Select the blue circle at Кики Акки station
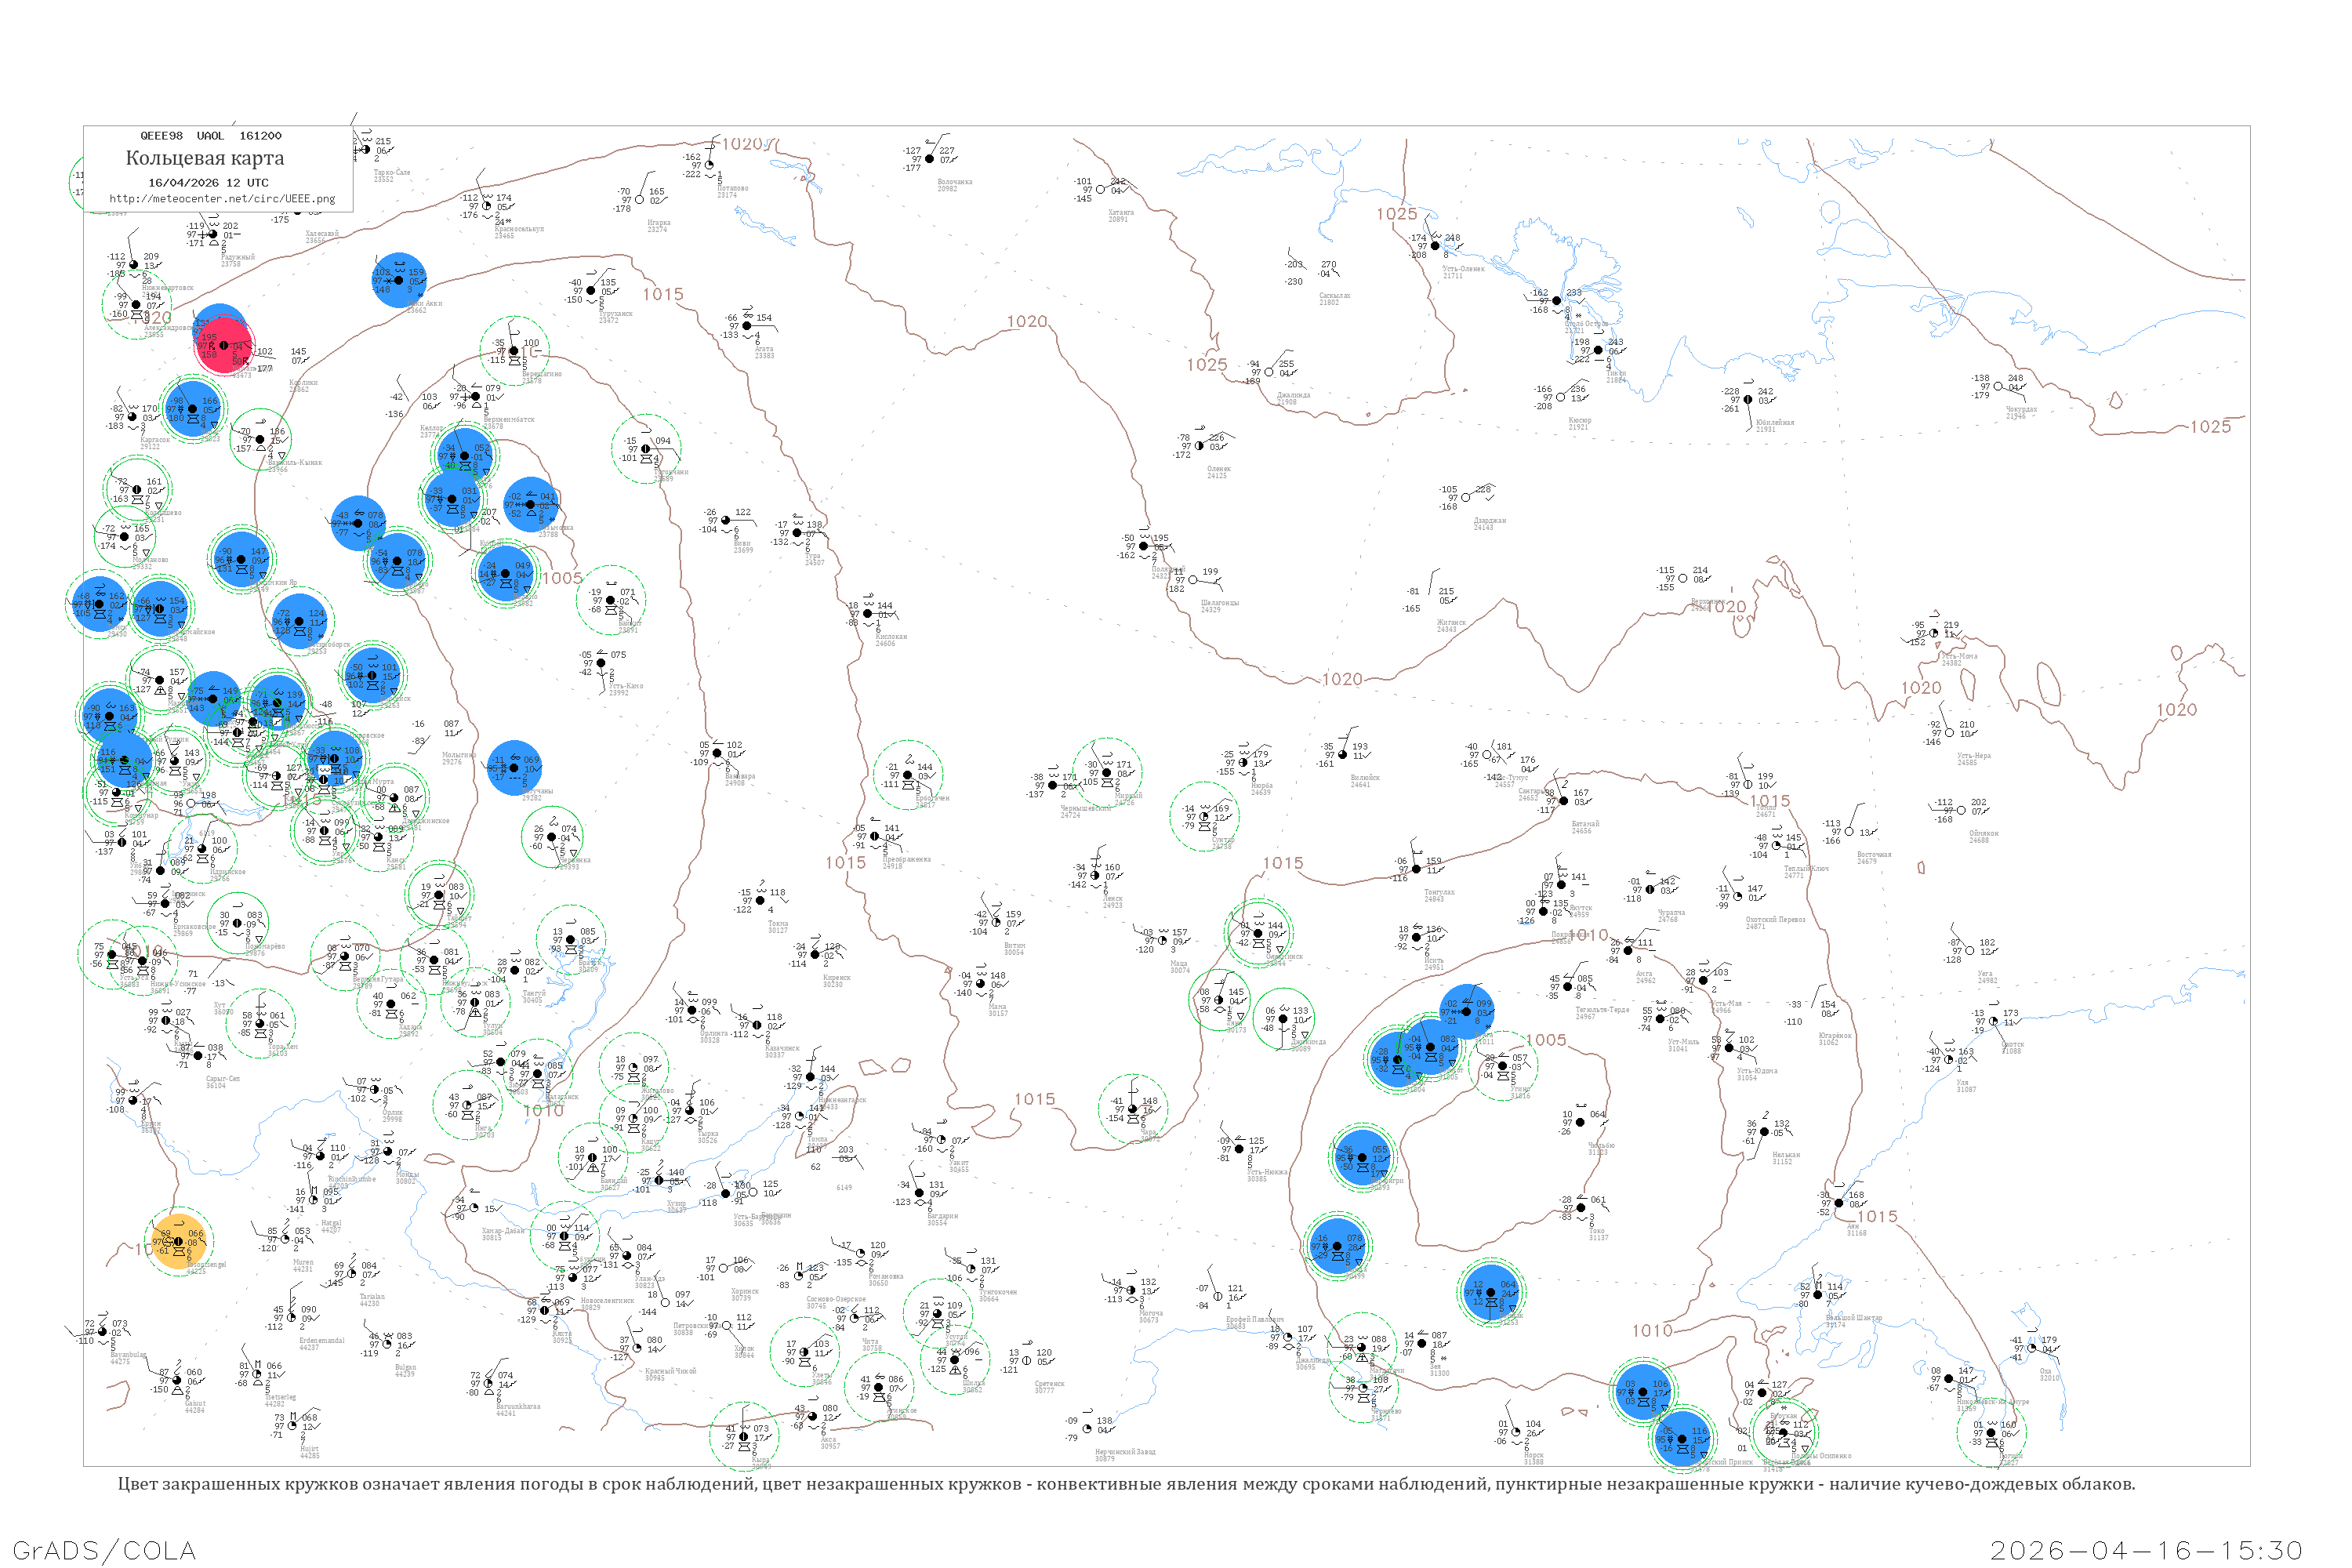 (x=399, y=281)
